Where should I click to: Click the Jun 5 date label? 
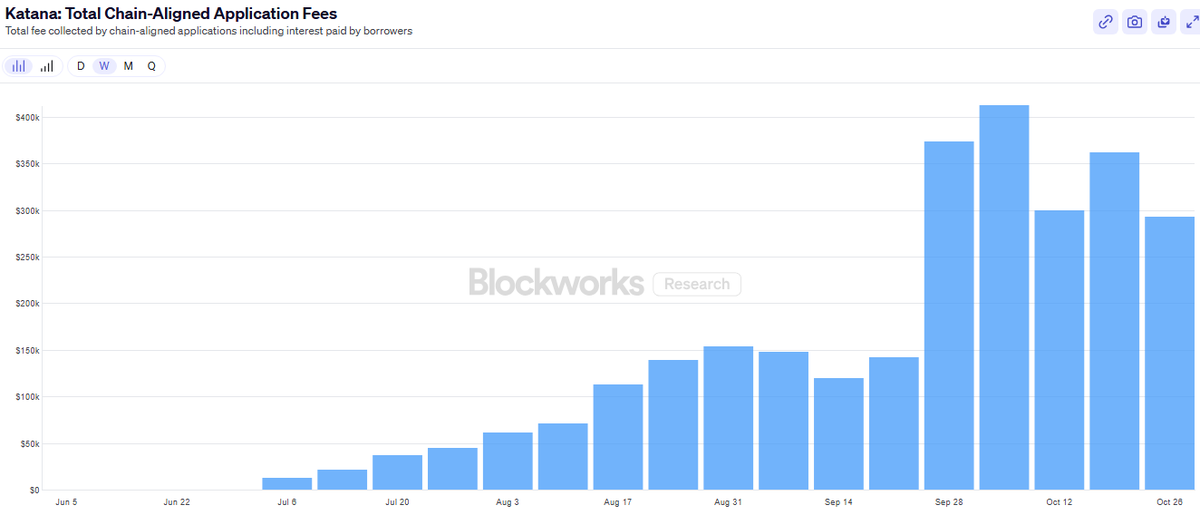(x=66, y=502)
